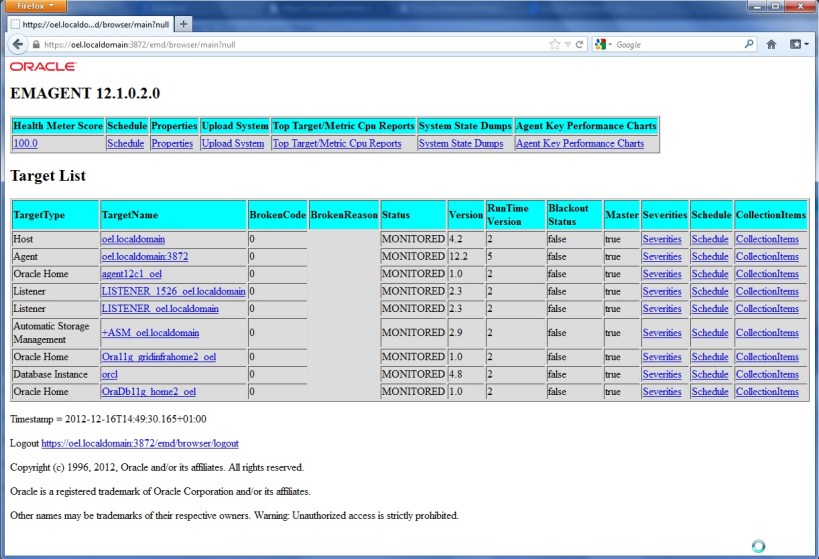The image size is (819, 559).
Task: Open the +ASM_oel.localdomain target link
Action: point(150,333)
